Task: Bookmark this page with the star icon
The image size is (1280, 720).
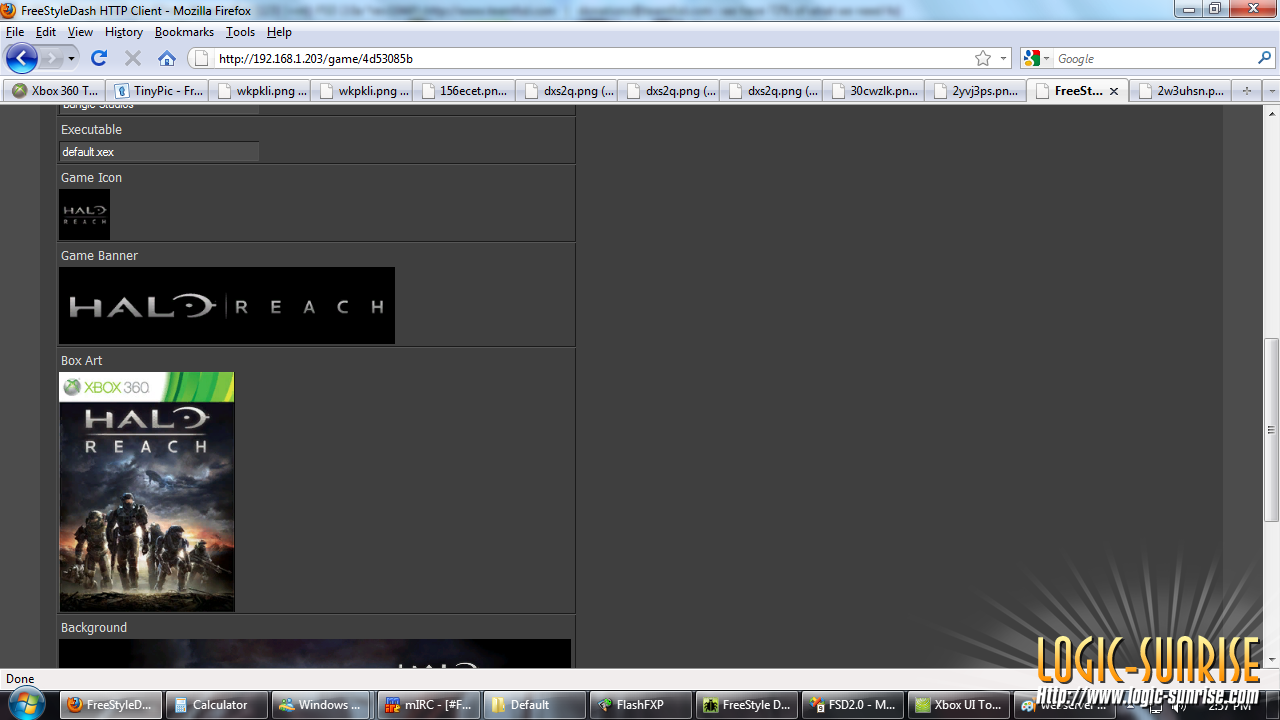Action: point(983,59)
